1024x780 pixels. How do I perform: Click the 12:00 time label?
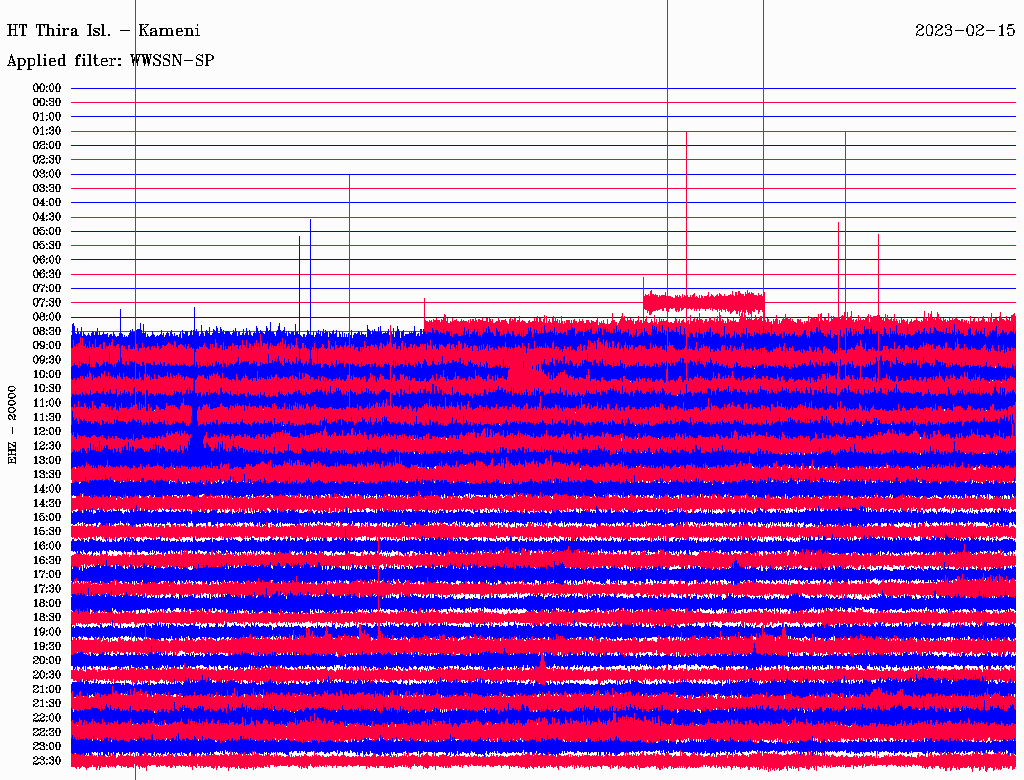point(47,432)
